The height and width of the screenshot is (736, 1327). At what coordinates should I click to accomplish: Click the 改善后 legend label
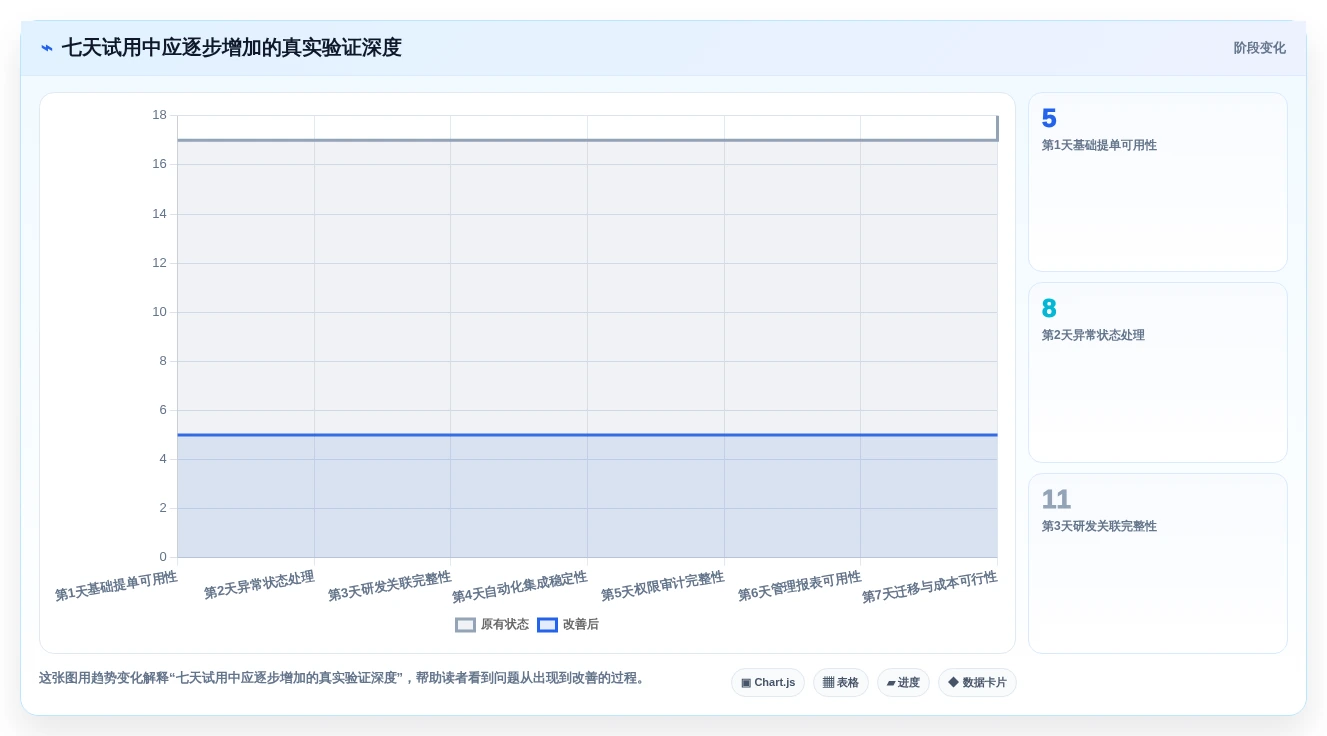pyautogui.click(x=581, y=625)
